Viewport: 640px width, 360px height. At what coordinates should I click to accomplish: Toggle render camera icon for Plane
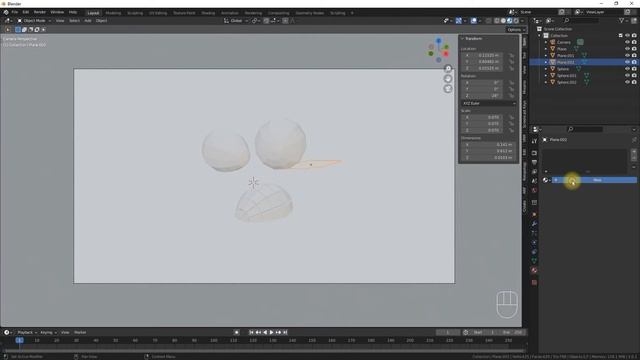(x=634, y=49)
